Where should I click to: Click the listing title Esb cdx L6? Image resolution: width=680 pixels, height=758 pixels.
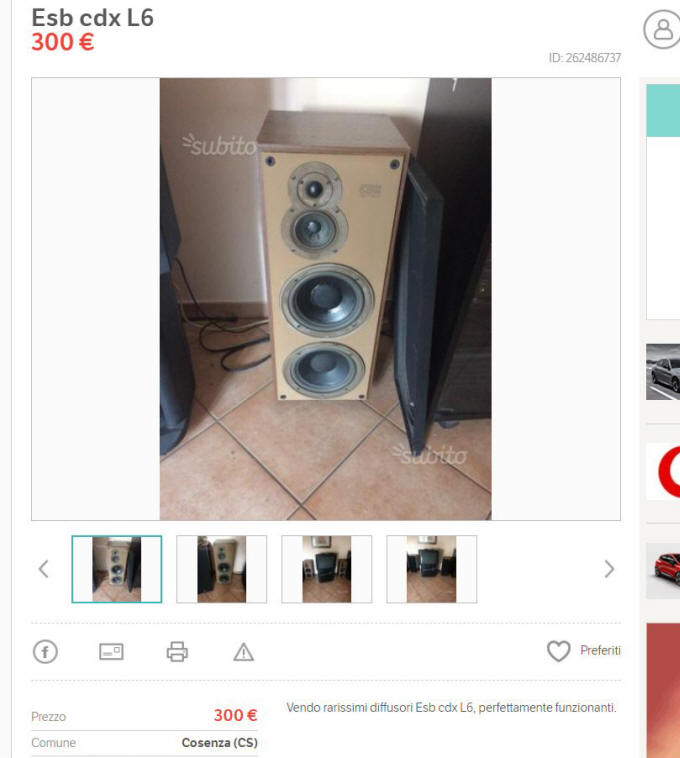[92, 18]
